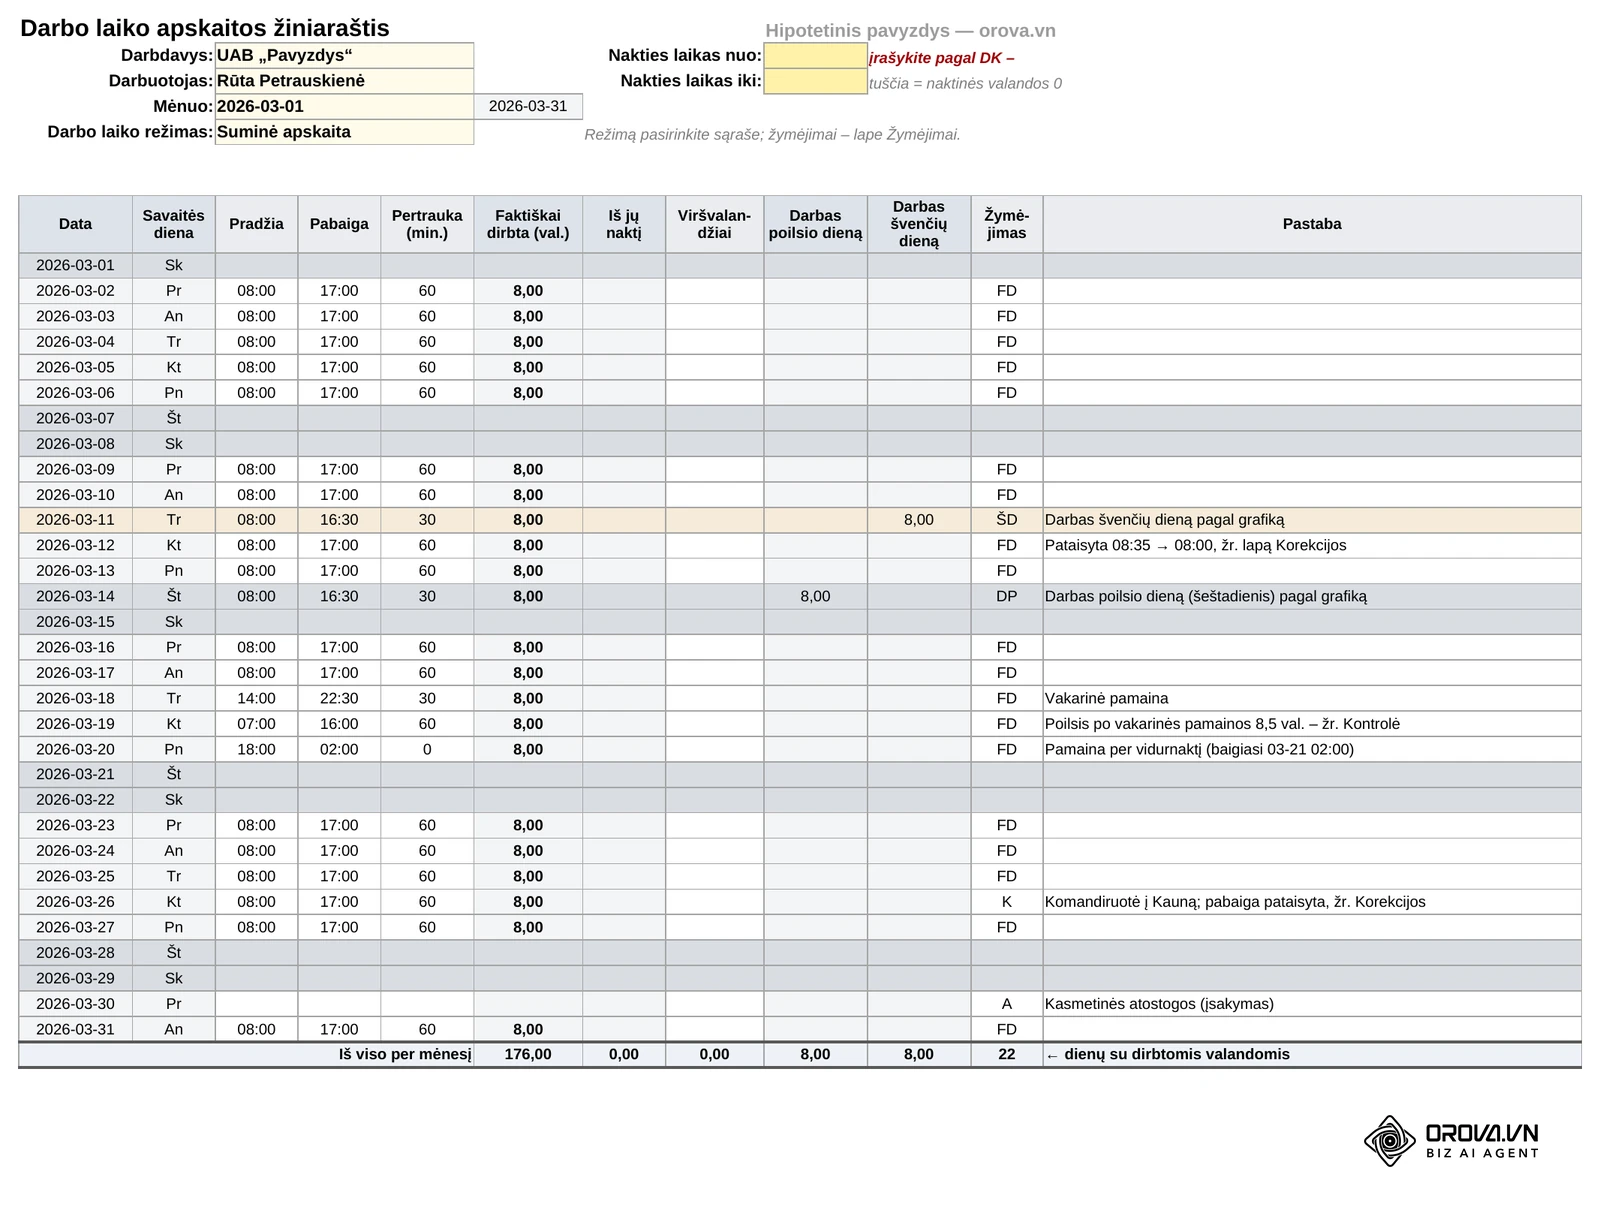Click the DP marking on 2026-03-14 row
This screenshot has height=1207, width=1600.
(x=1006, y=597)
